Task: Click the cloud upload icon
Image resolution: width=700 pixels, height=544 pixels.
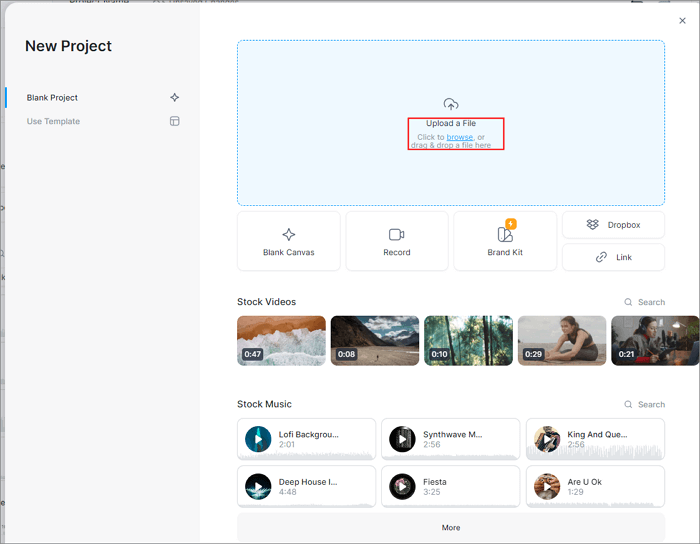Action: point(450,104)
